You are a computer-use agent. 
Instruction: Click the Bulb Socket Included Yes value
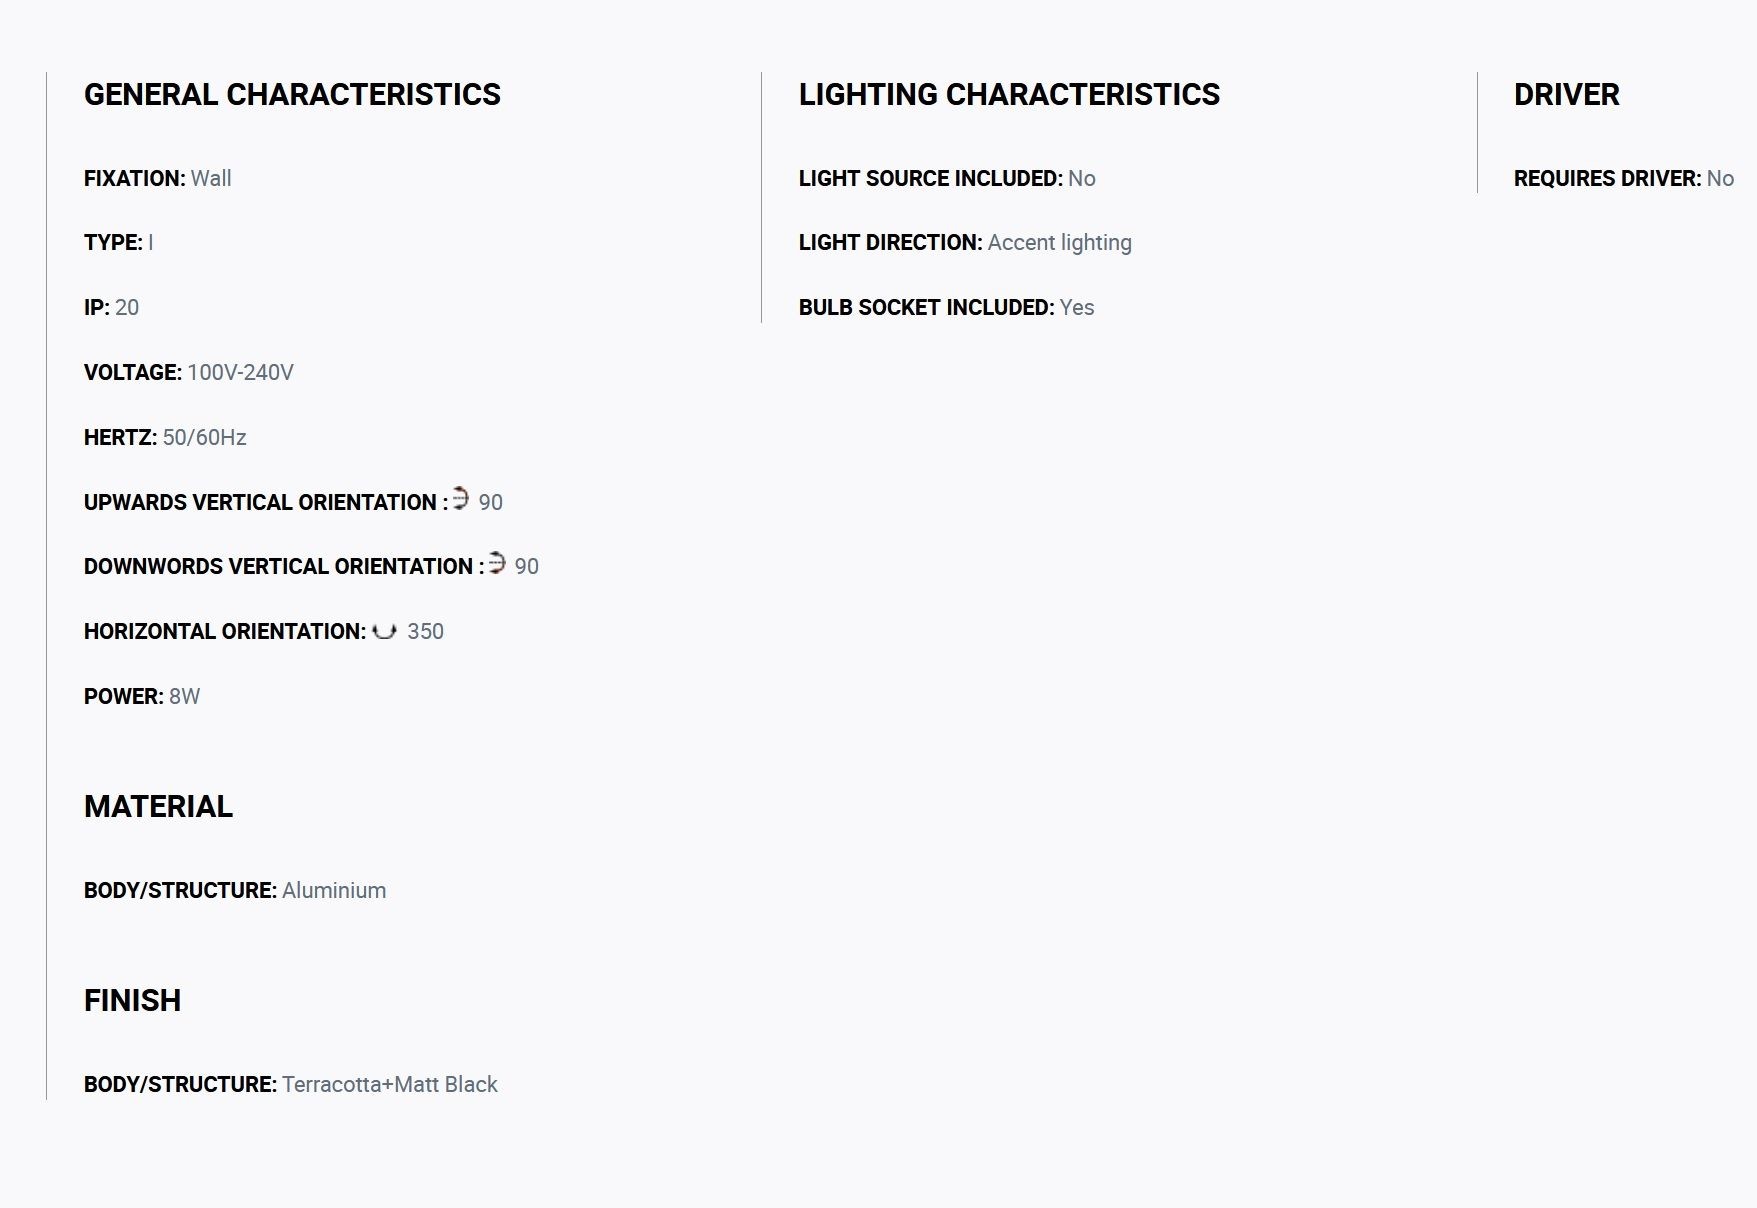coord(1077,307)
